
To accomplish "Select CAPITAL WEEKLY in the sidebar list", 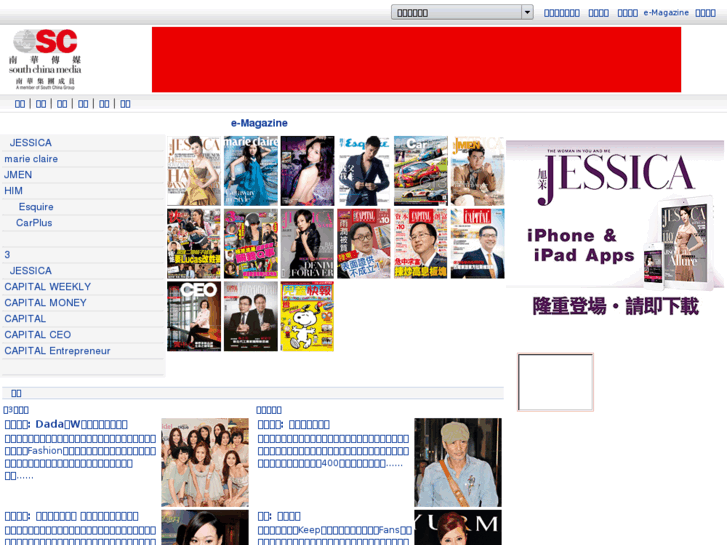I will [x=47, y=287].
